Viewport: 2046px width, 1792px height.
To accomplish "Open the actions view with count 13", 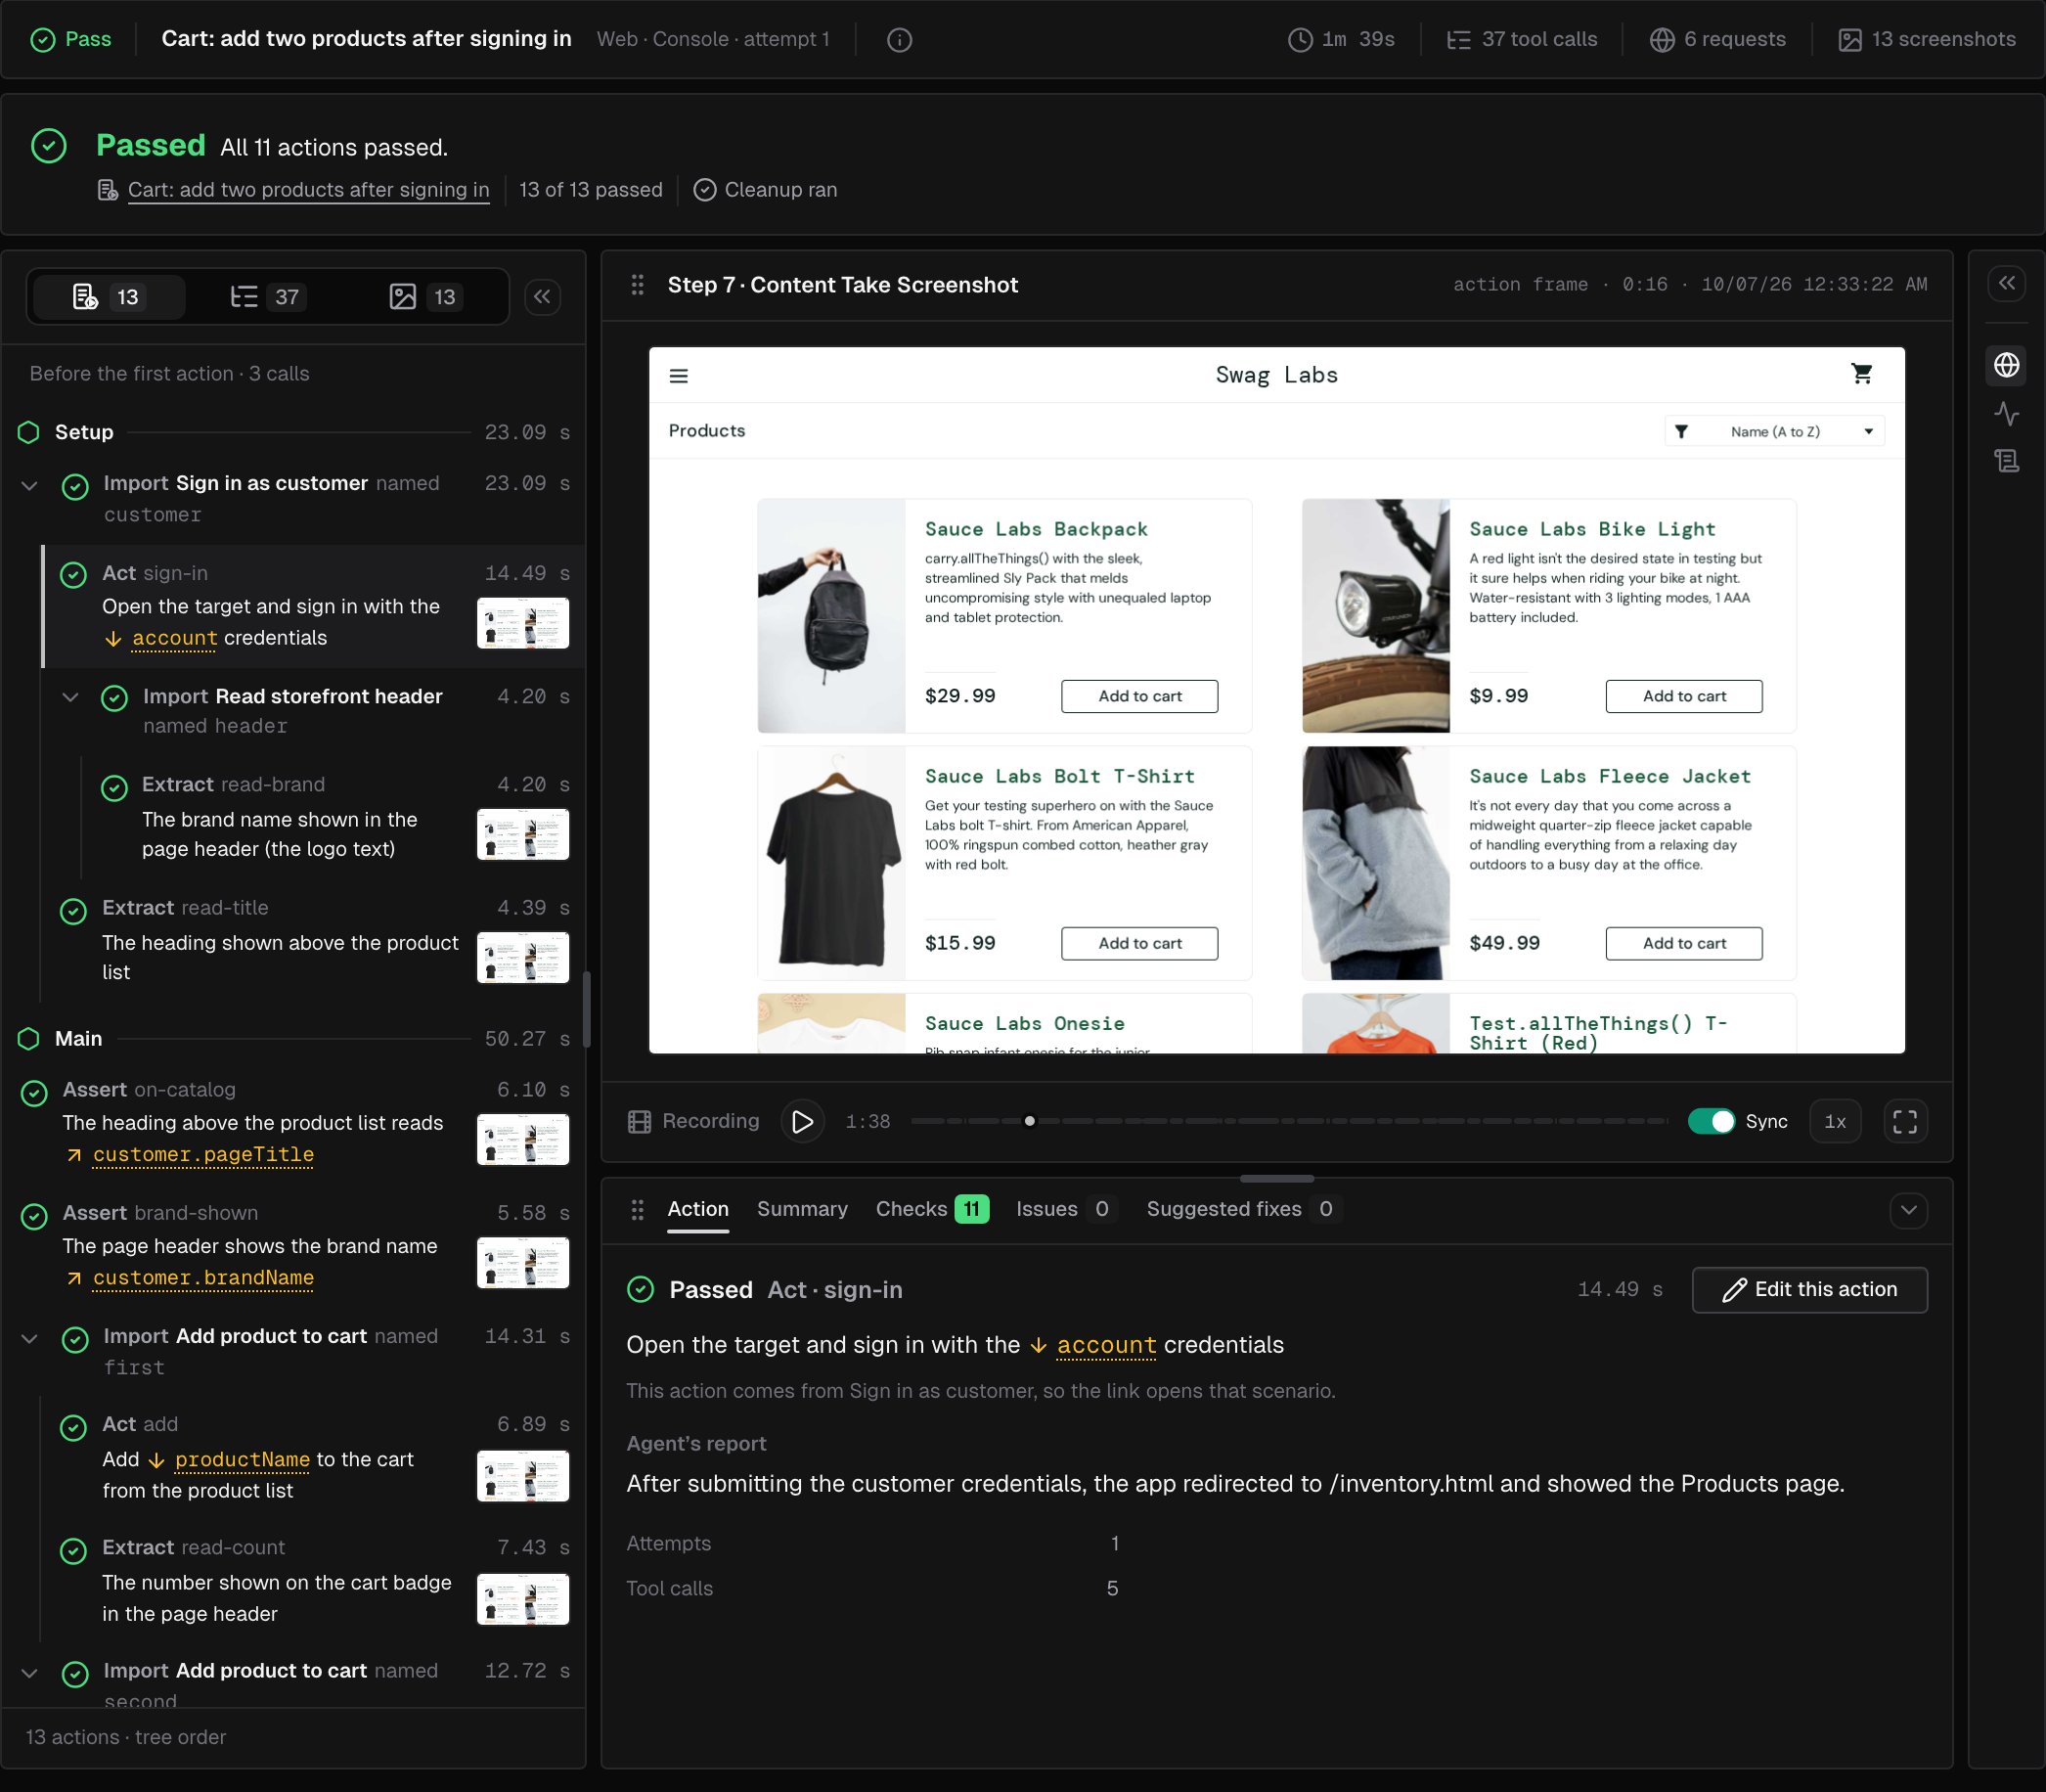I will [109, 297].
